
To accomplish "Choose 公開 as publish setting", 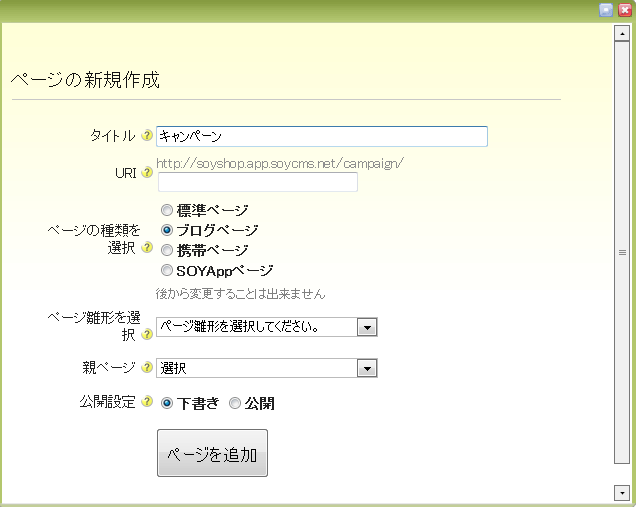I will (235, 403).
